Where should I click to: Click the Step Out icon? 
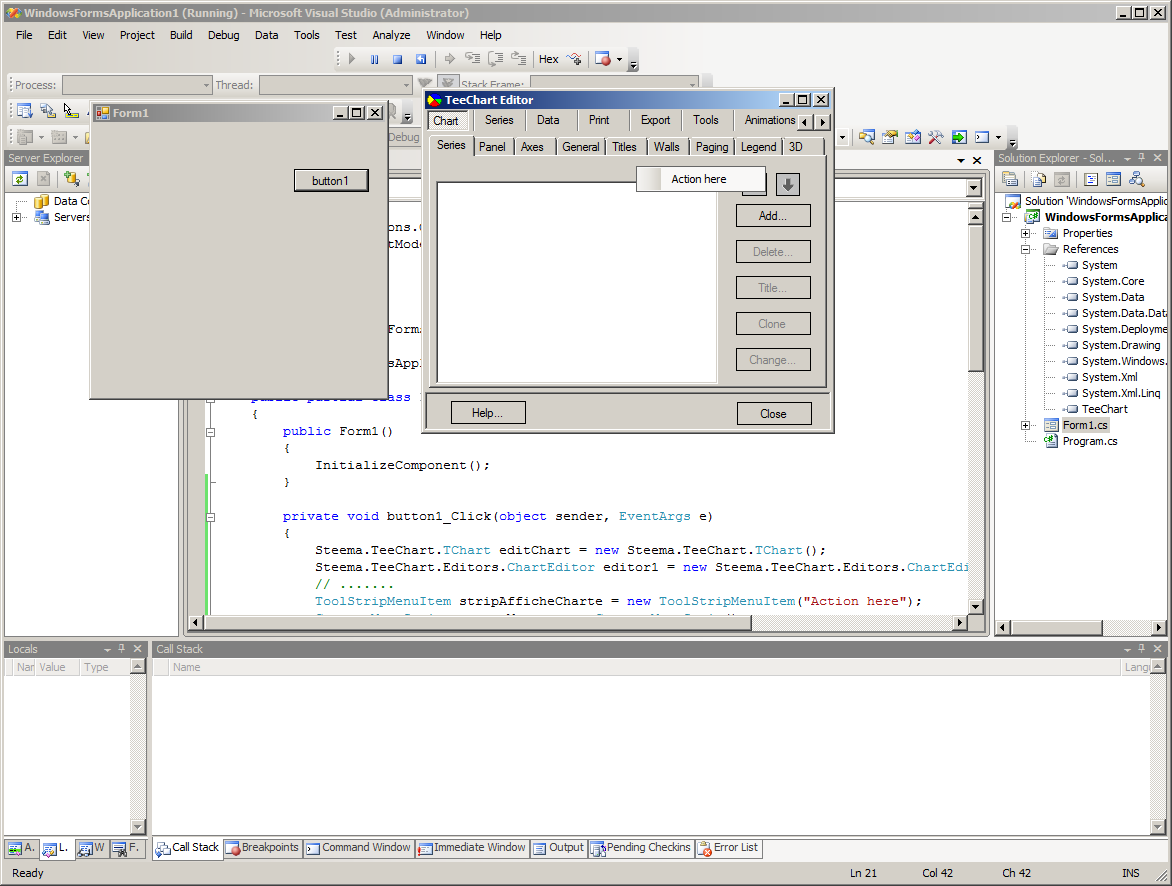(x=519, y=59)
